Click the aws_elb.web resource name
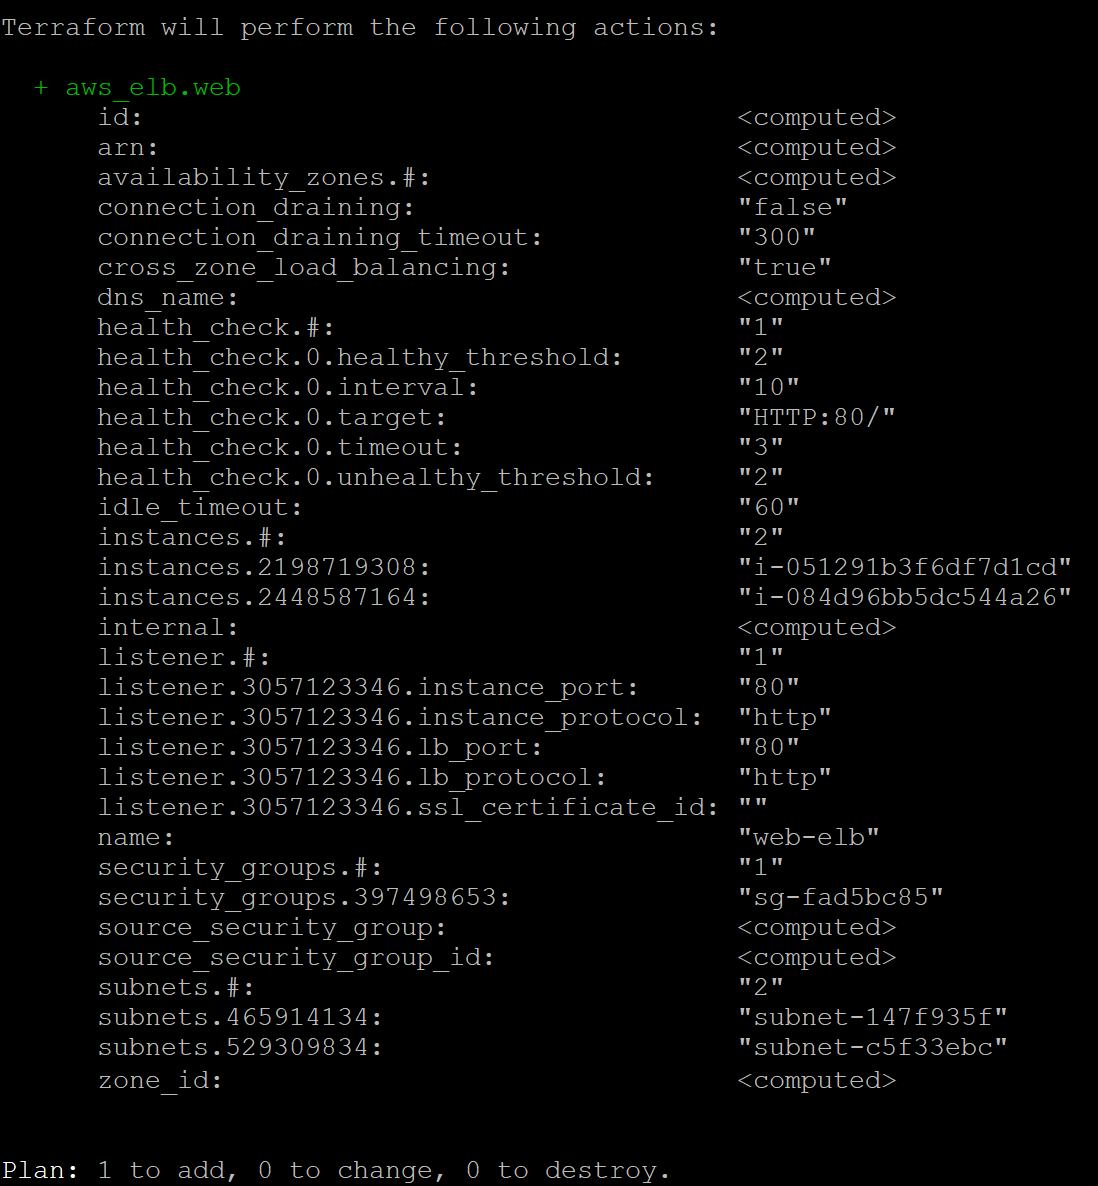The image size is (1098, 1186). 153,88
